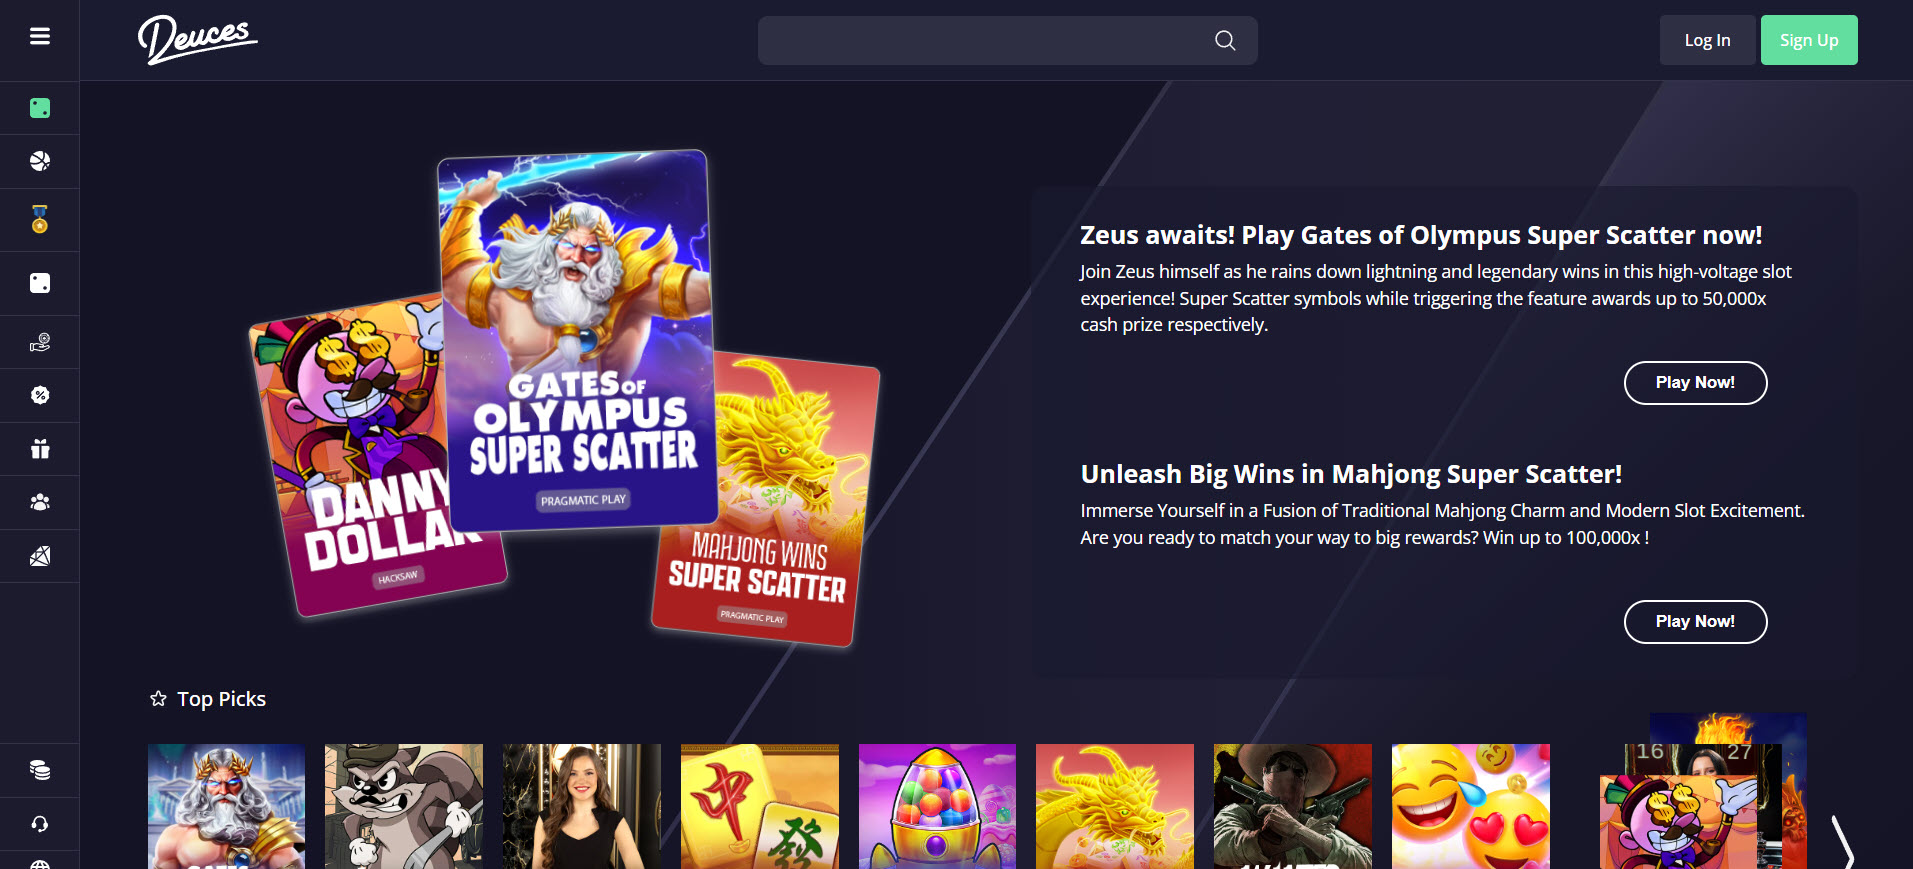
Task: Select the golden dragon thumbnail in Top Picks
Action: point(1115,806)
